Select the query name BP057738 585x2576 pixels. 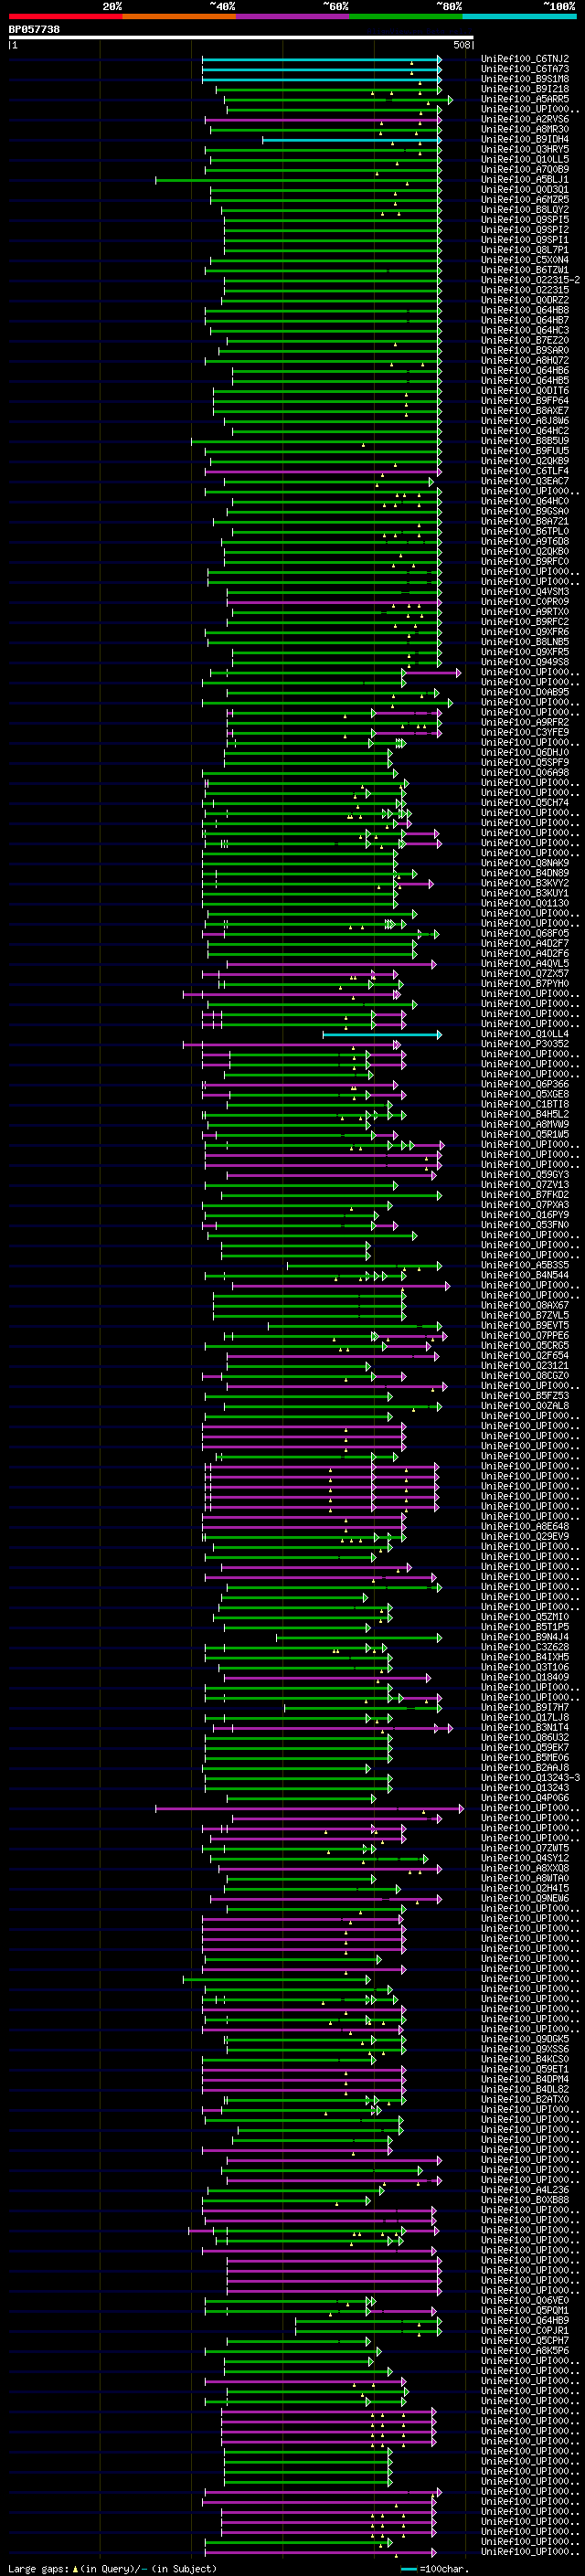[34, 29]
